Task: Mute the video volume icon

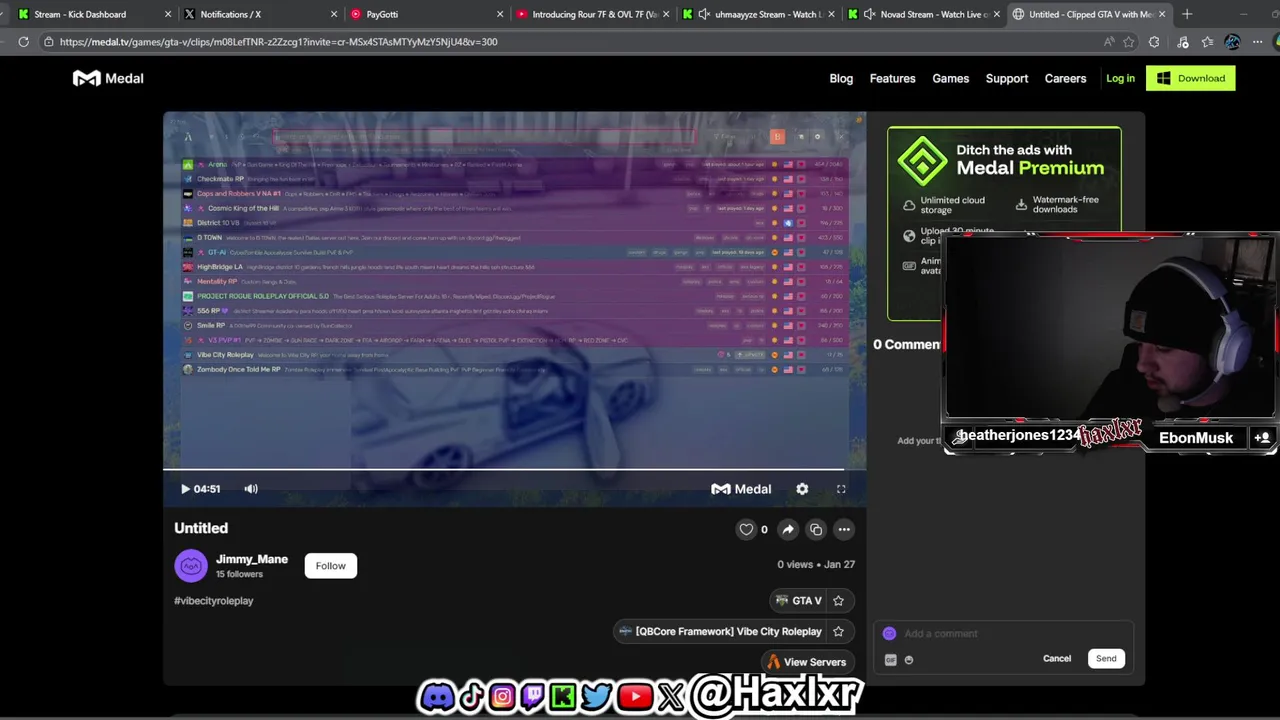Action: pos(251,489)
